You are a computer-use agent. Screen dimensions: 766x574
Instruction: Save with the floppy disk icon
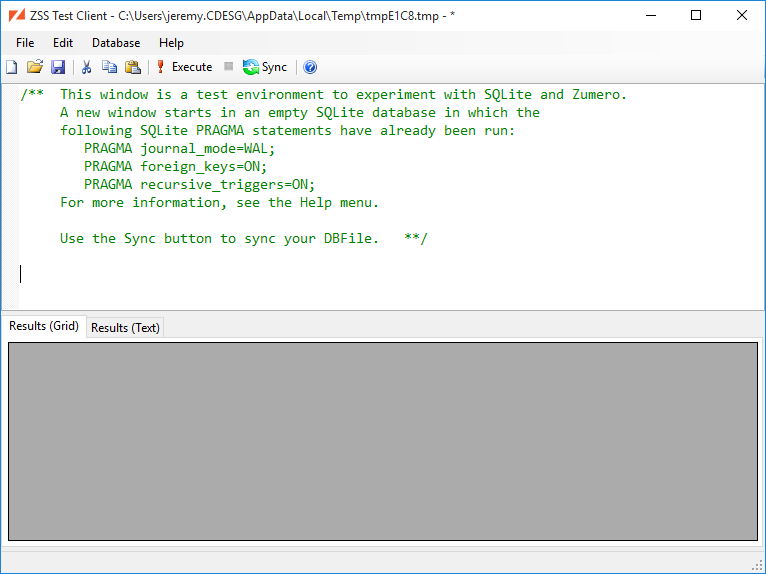58,67
